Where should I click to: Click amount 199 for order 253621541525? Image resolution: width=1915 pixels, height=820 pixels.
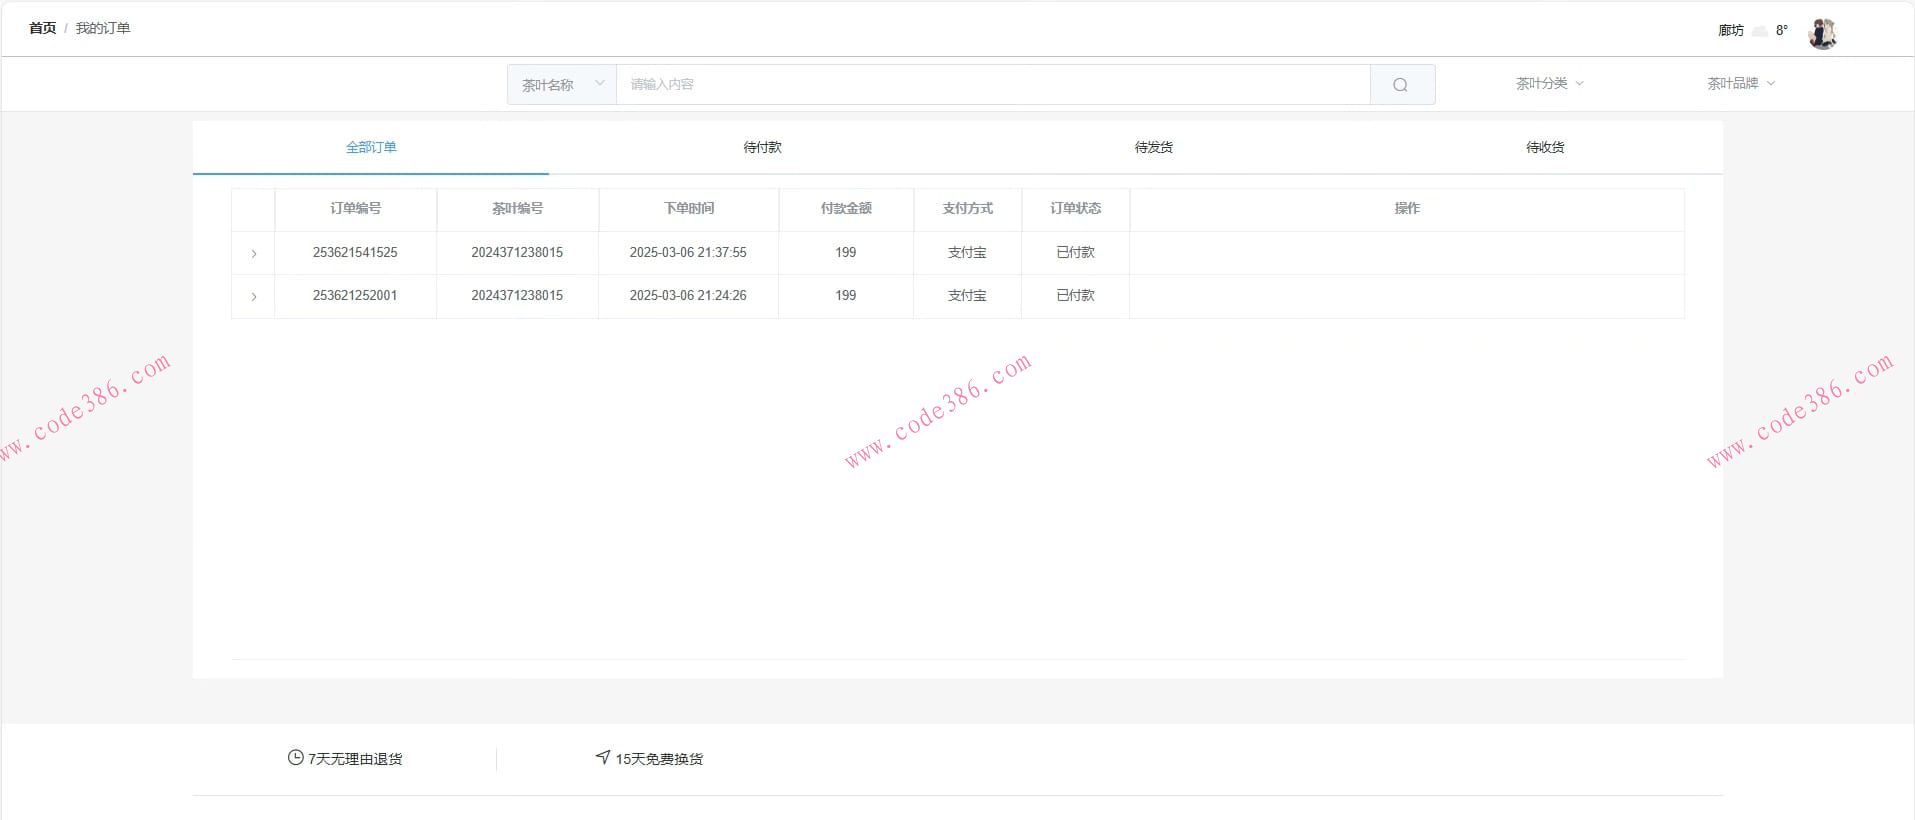(x=846, y=253)
